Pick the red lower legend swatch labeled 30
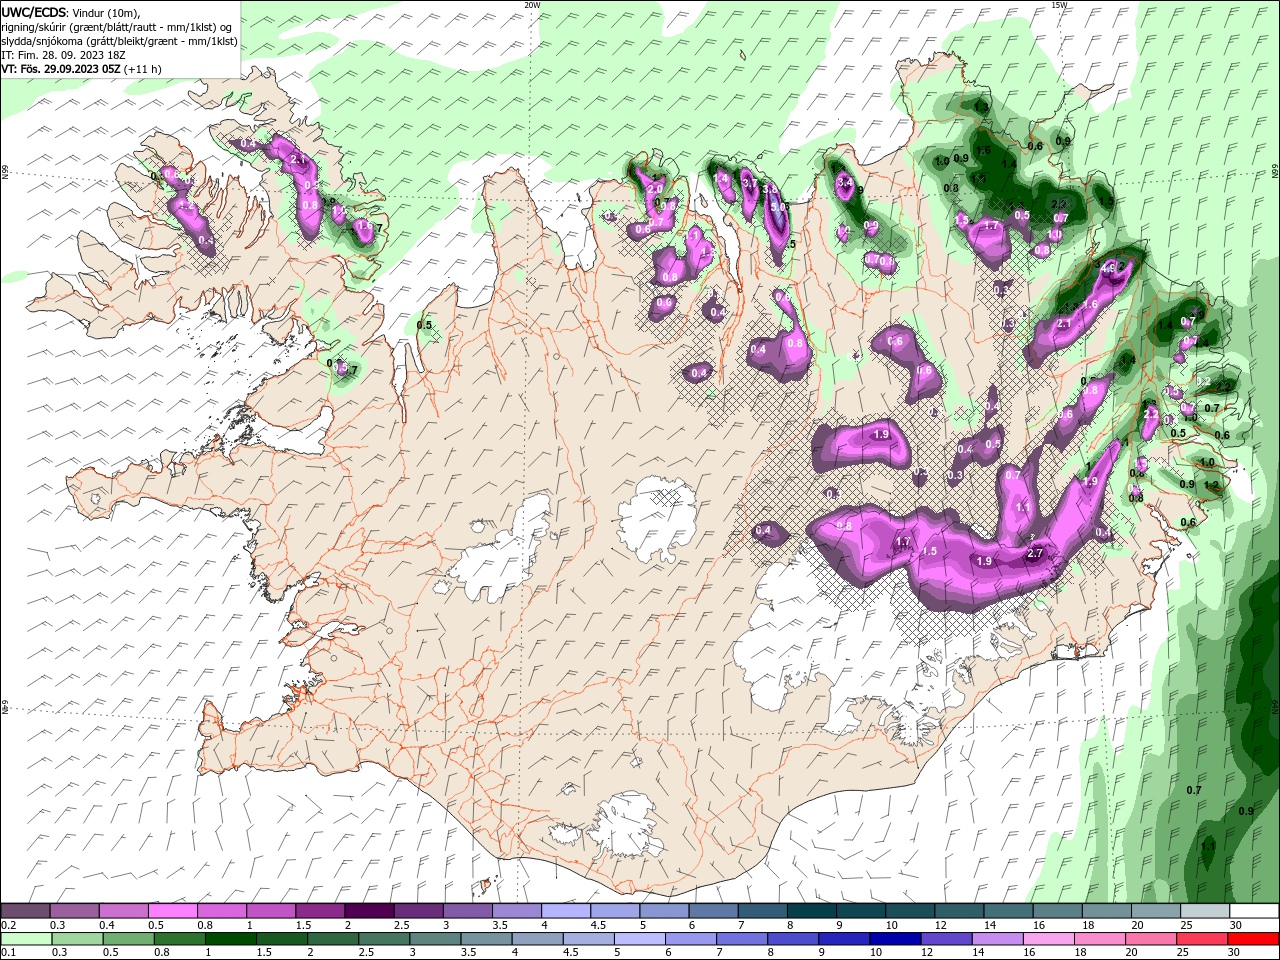Image resolution: width=1280 pixels, height=960 pixels. (x=1254, y=939)
